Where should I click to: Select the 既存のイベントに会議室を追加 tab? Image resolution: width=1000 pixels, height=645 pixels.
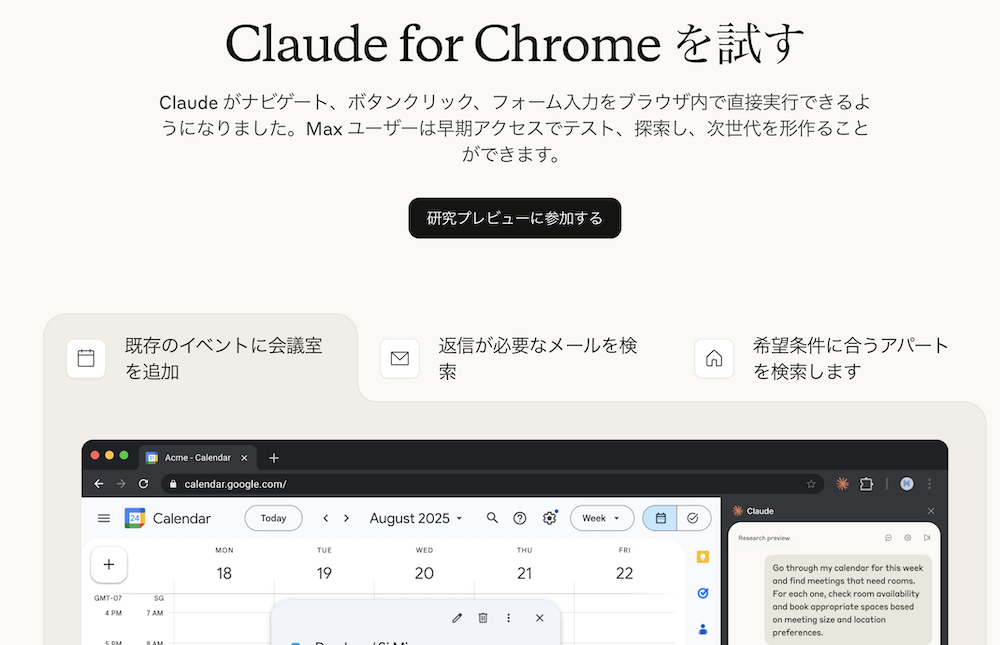tap(200, 358)
